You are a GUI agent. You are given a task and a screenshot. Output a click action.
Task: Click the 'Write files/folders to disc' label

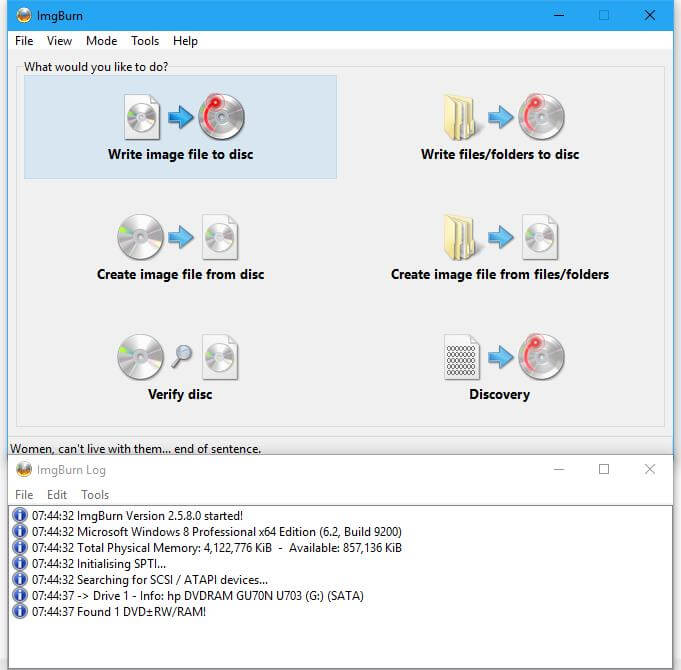pos(500,155)
